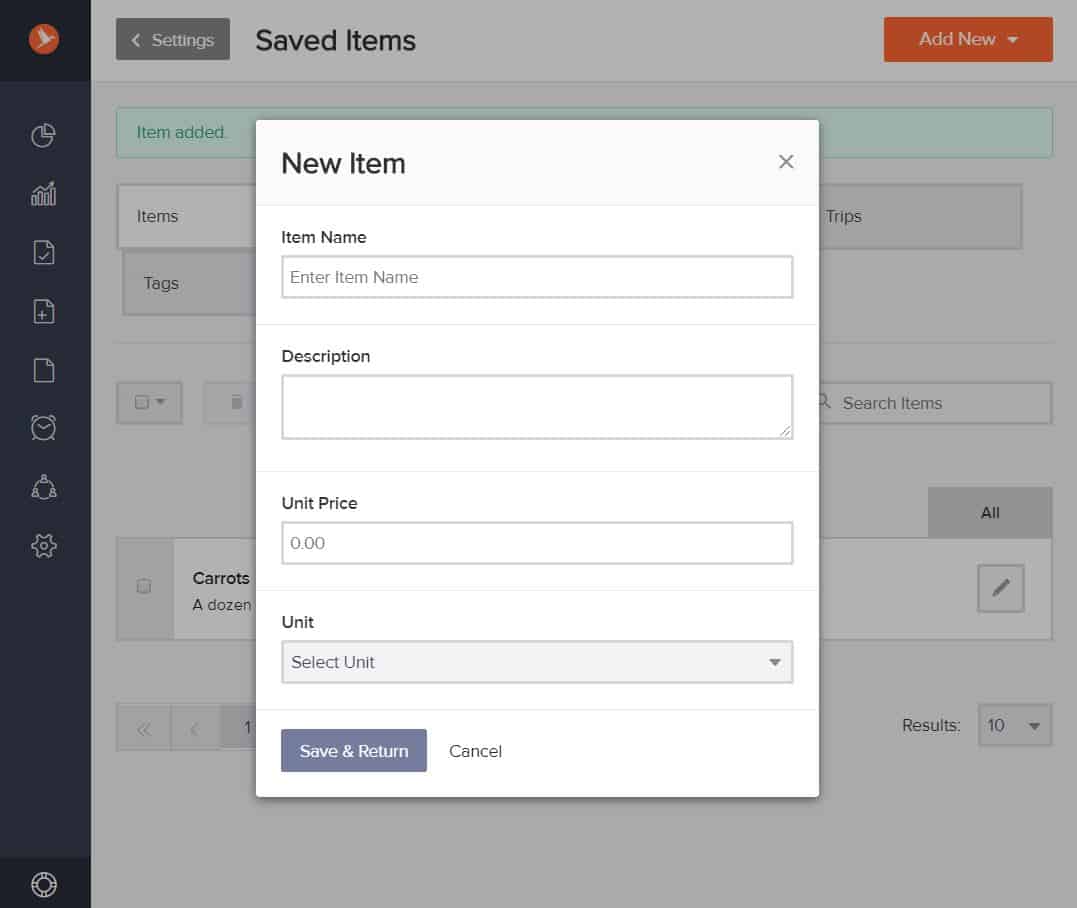The width and height of the screenshot is (1077, 908).
Task: Switch to the Items tab
Action: 186,216
